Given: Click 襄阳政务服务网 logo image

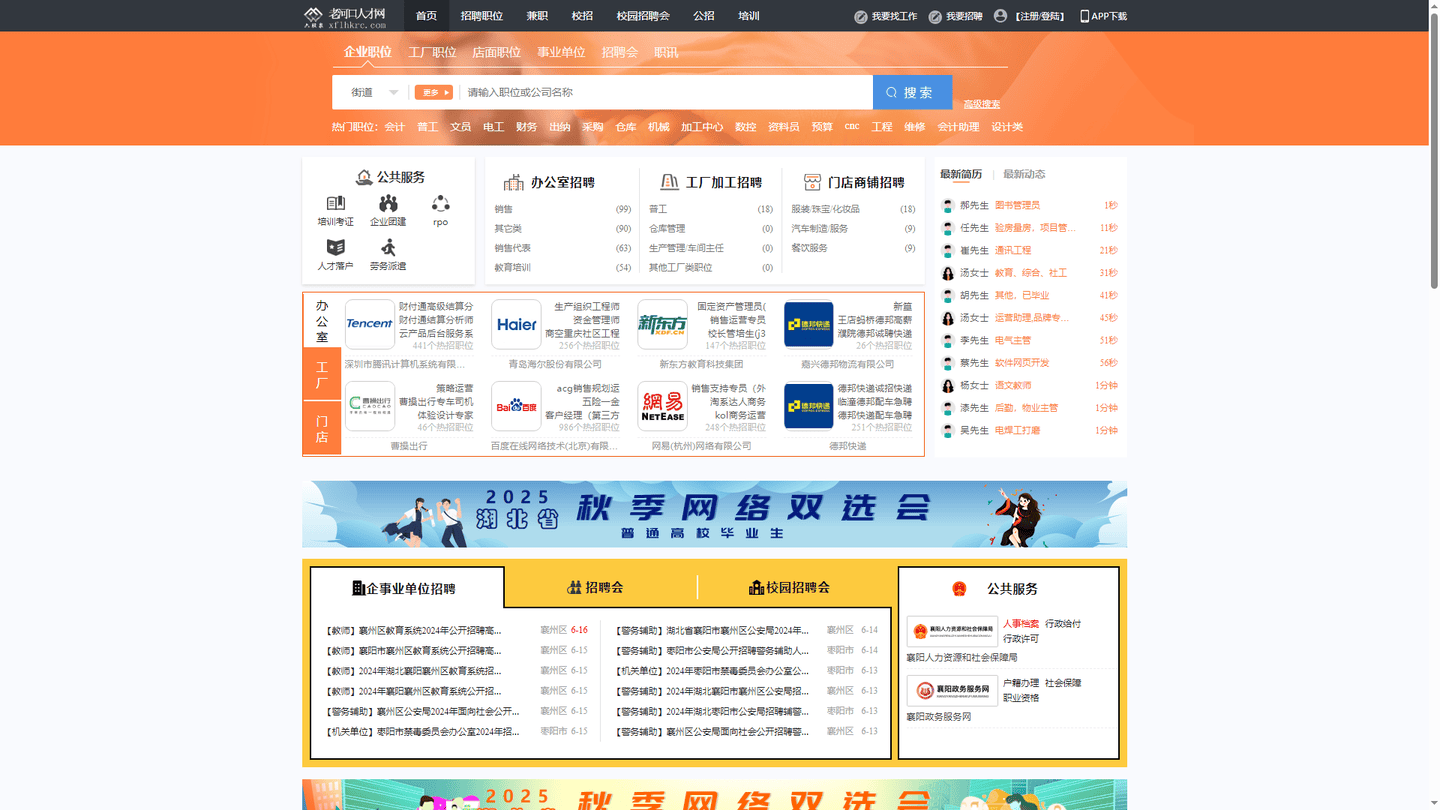Looking at the screenshot, I should click(952, 690).
